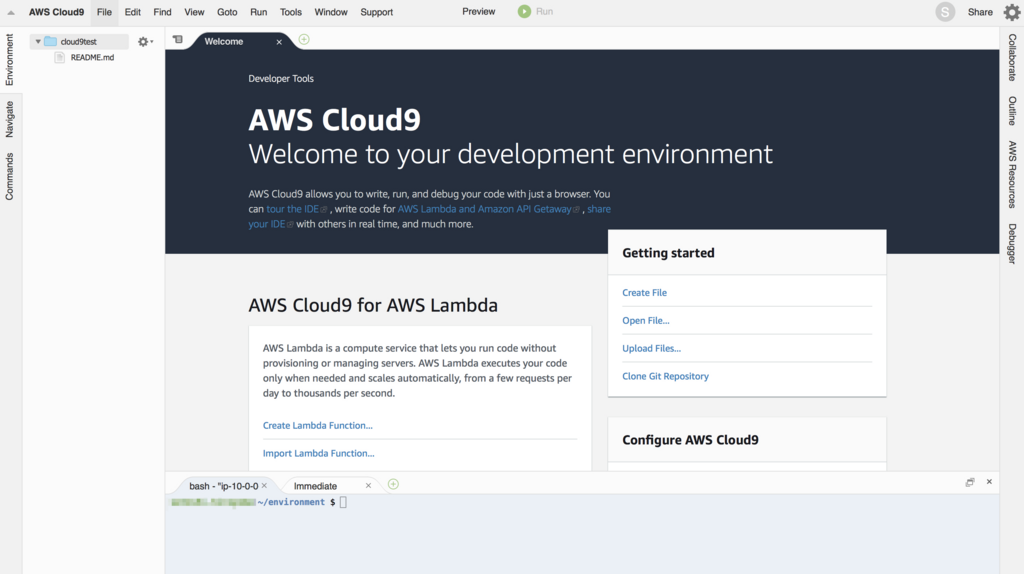Close the Immediate tab
The height and width of the screenshot is (574, 1024).
[x=368, y=486]
